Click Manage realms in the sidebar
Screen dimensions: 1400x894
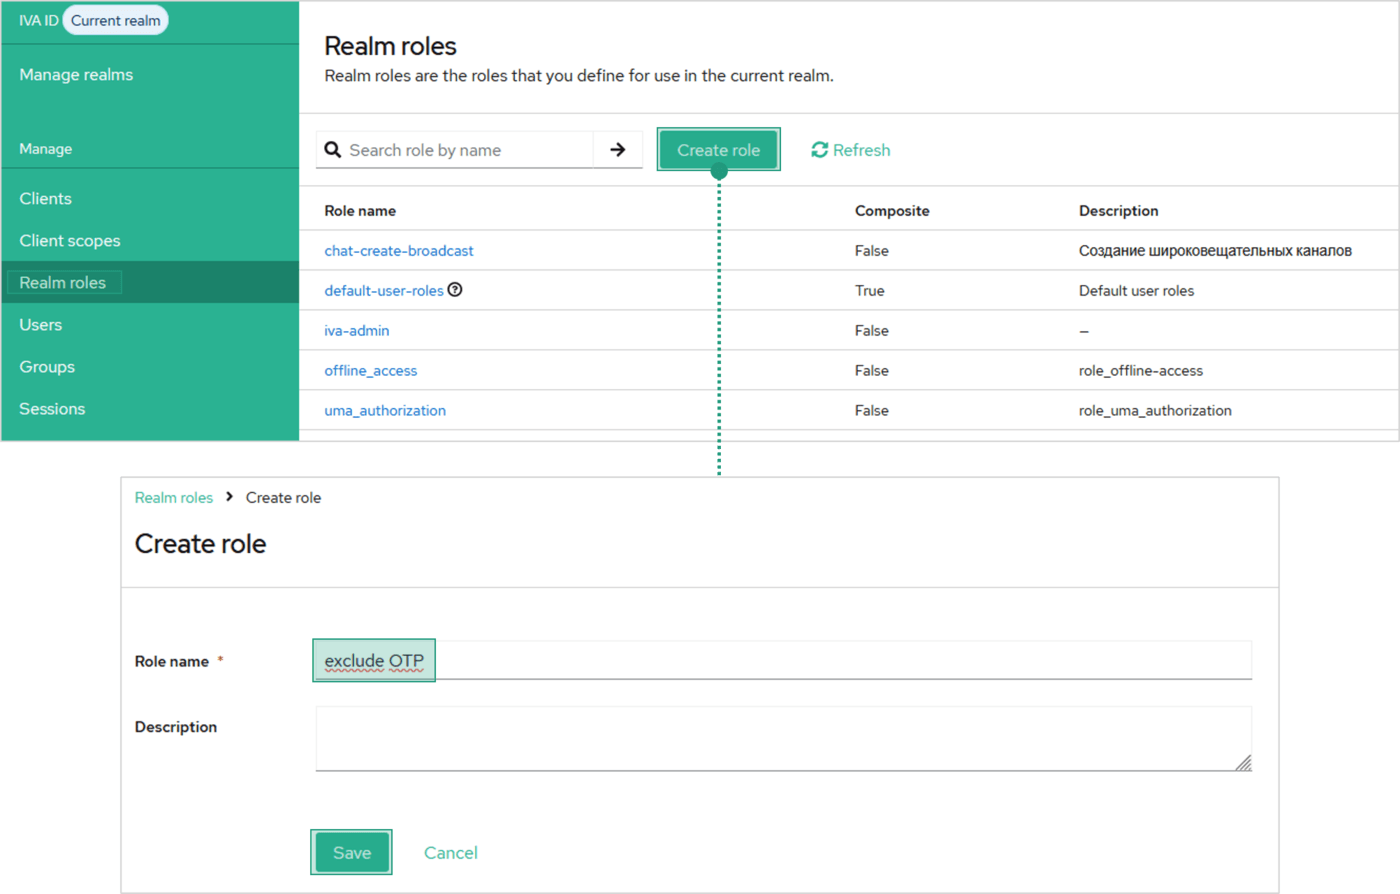click(x=76, y=75)
